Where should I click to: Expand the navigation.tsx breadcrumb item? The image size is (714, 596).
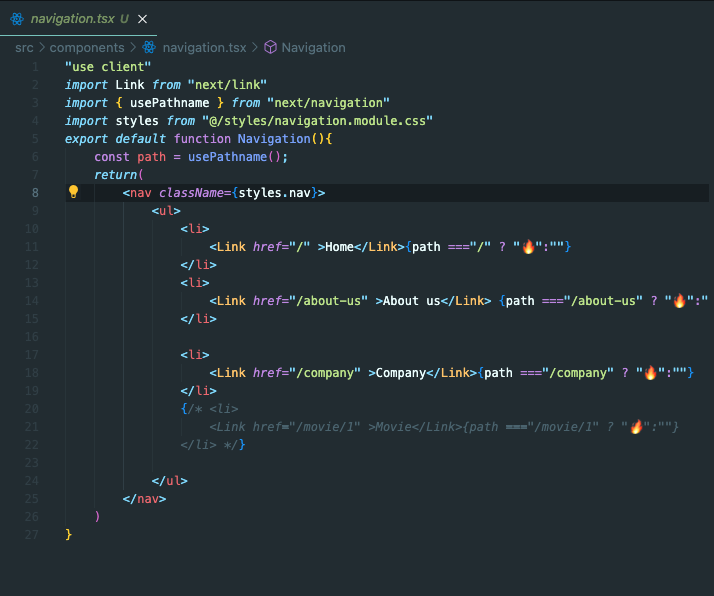pos(203,47)
